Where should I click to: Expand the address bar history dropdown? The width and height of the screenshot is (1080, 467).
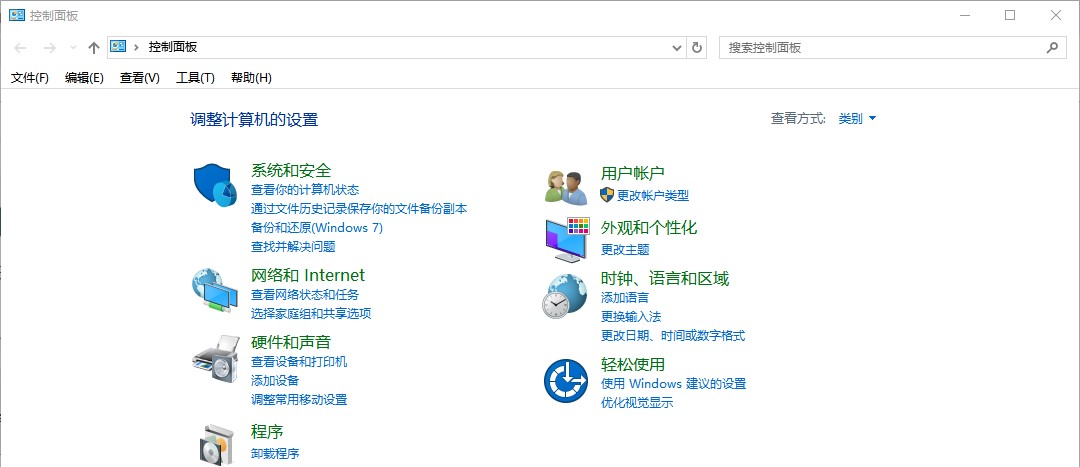point(676,48)
